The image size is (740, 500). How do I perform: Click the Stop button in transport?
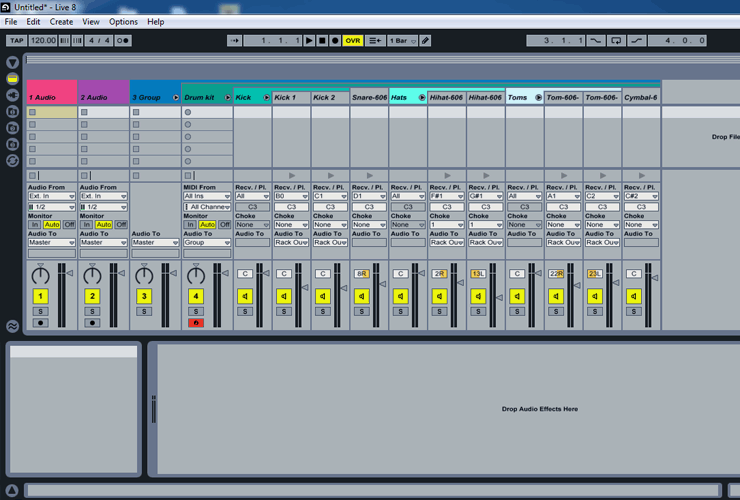point(322,41)
